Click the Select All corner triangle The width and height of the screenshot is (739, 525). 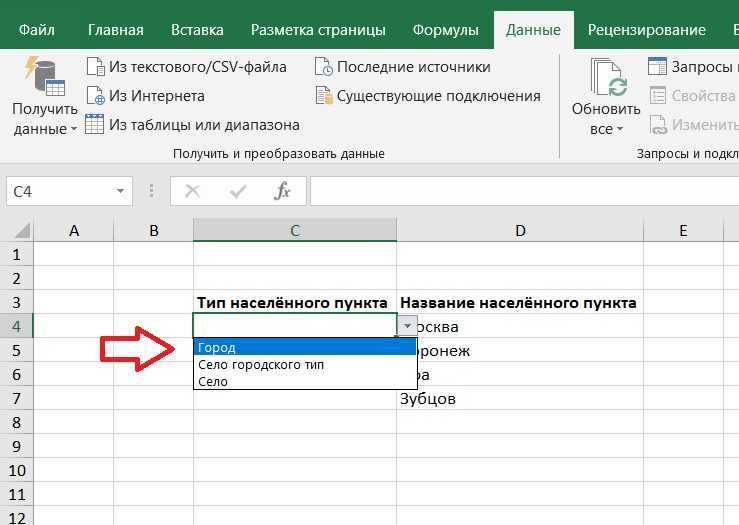22,230
